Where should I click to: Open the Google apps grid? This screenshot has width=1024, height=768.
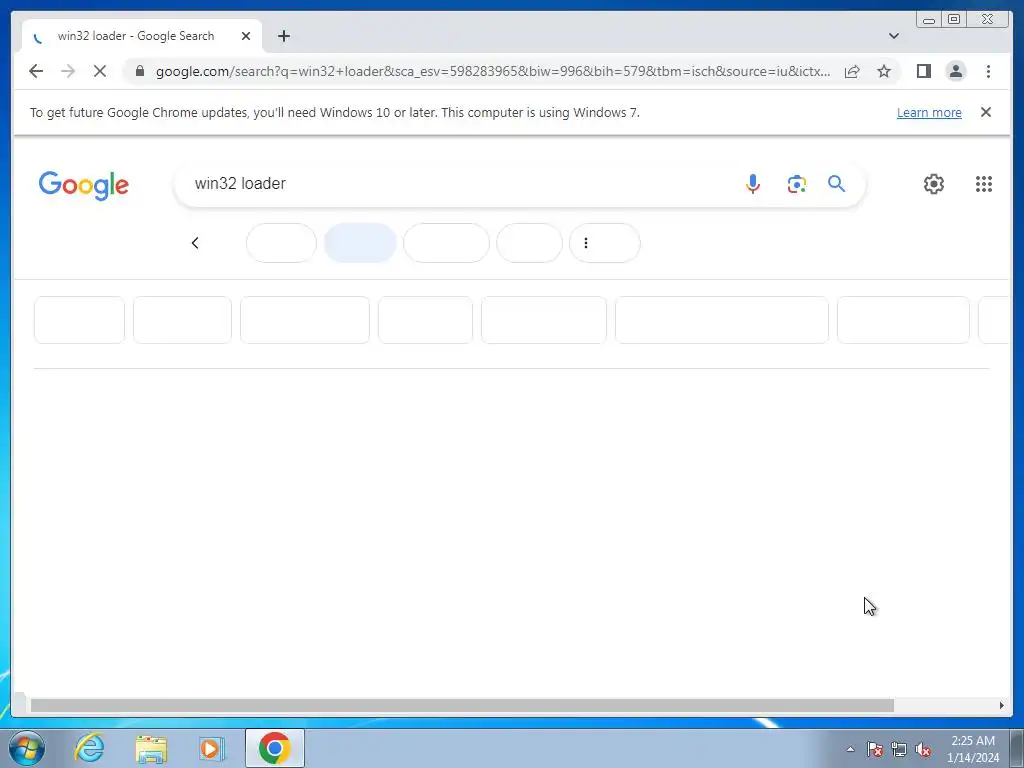click(x=984, y=184)
